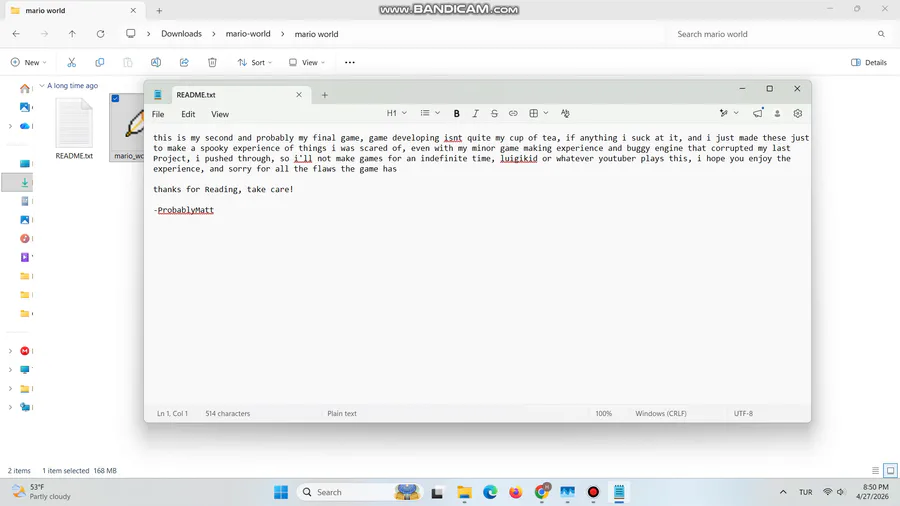Image resolution: width=900 pixels, height=506 pixels.
Task: Toggle bold formatting in Notepad
Action: pyautogui.click(x=456, y=114)
